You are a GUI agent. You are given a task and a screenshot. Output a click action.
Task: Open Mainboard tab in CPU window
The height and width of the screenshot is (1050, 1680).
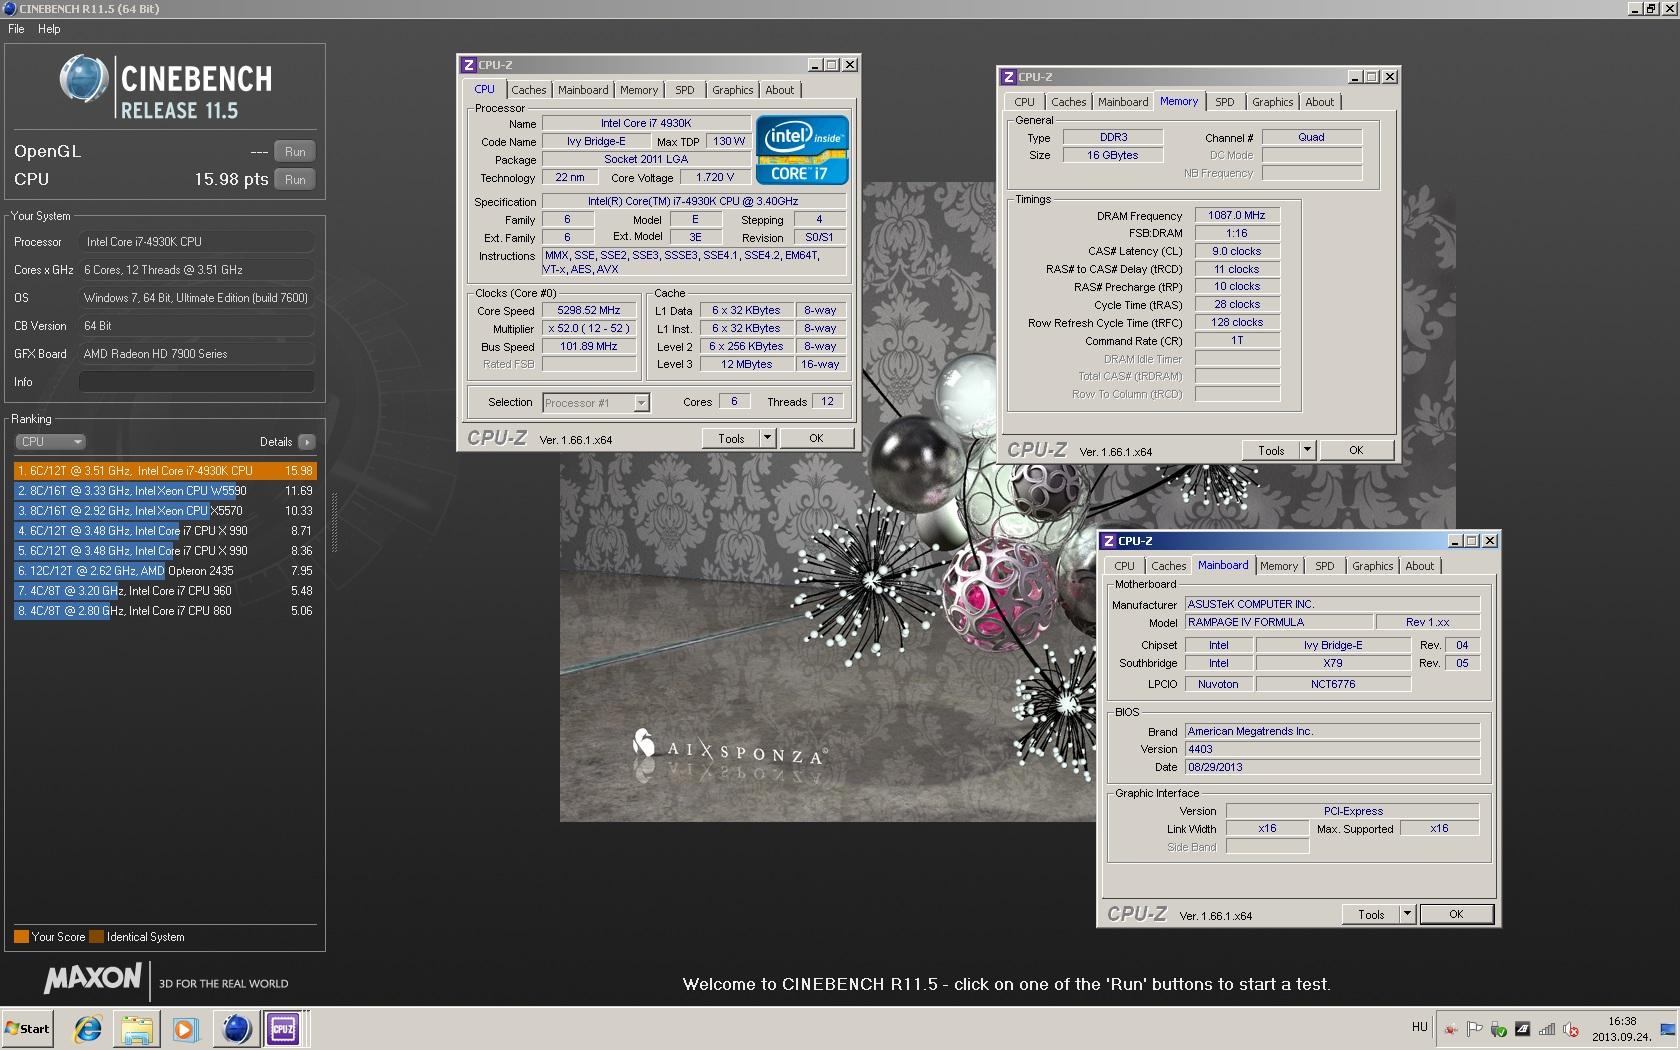(x=583, y=90)
